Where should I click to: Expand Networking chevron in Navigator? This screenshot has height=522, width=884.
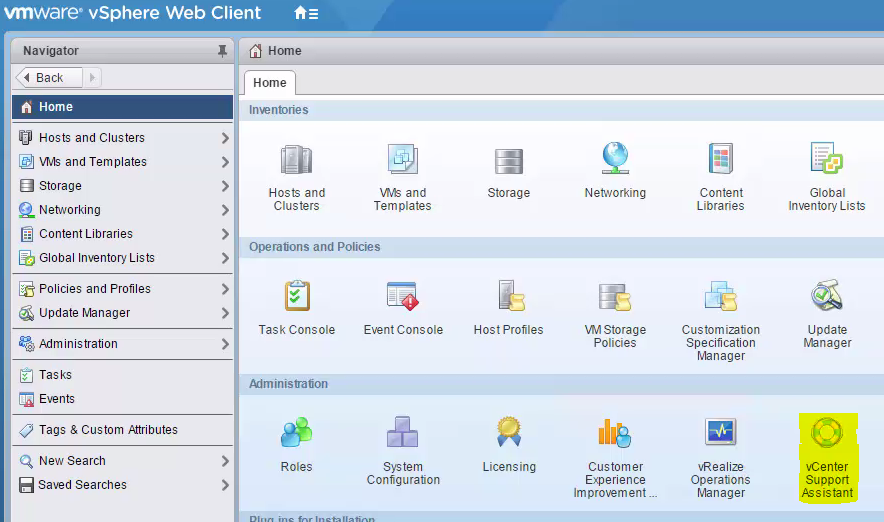(x=225, y=210)
